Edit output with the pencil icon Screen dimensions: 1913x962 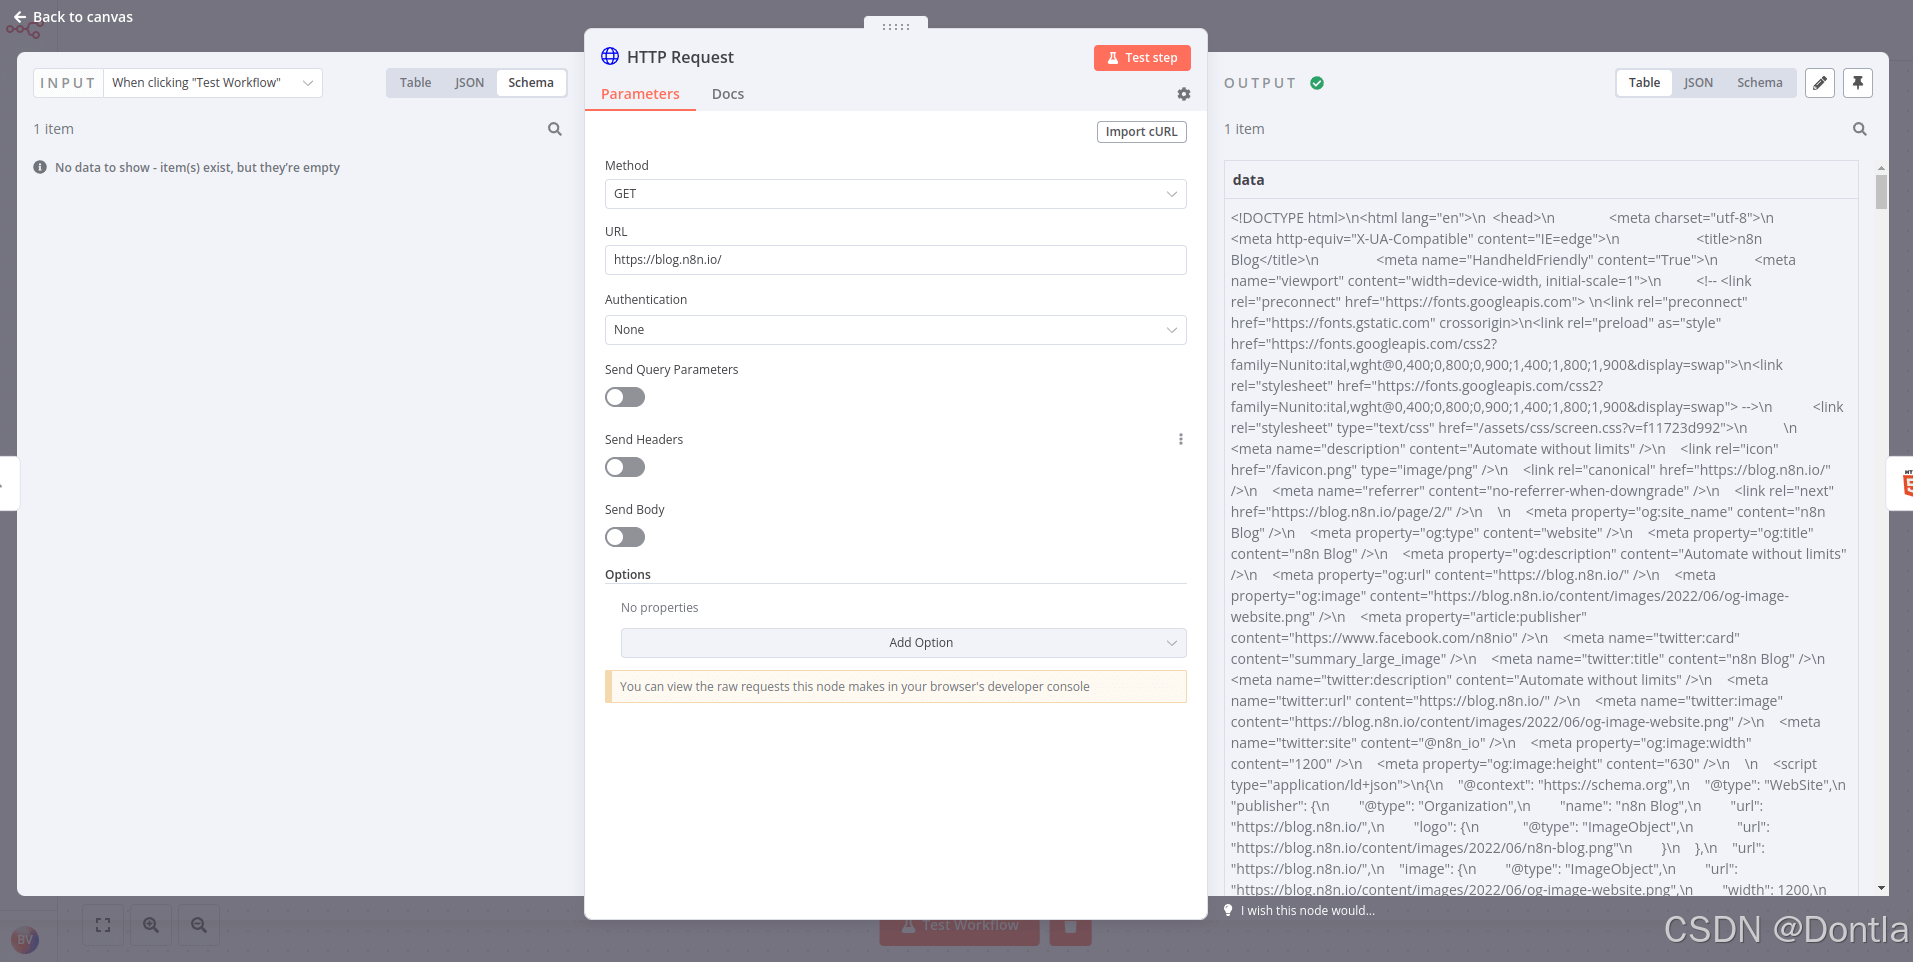point(1820,83)
